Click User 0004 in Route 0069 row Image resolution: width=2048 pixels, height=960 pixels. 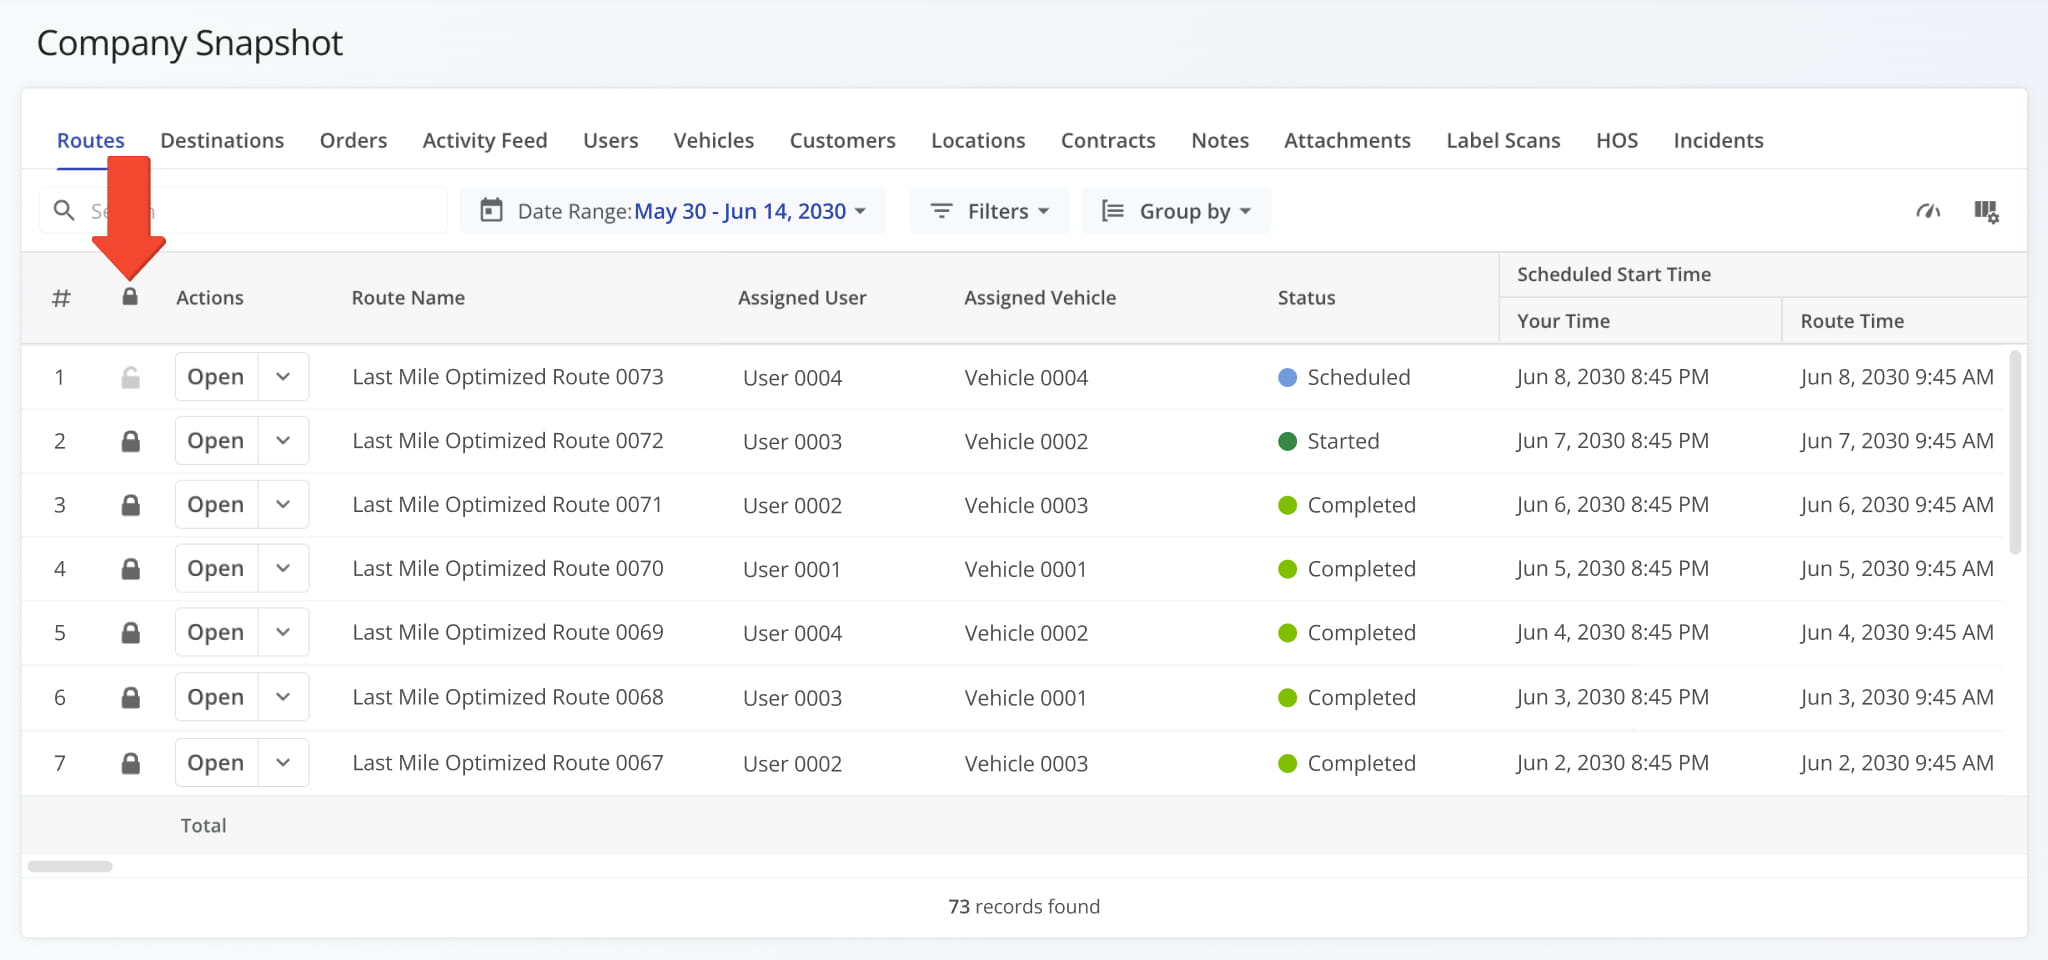(x=792, y=633)
